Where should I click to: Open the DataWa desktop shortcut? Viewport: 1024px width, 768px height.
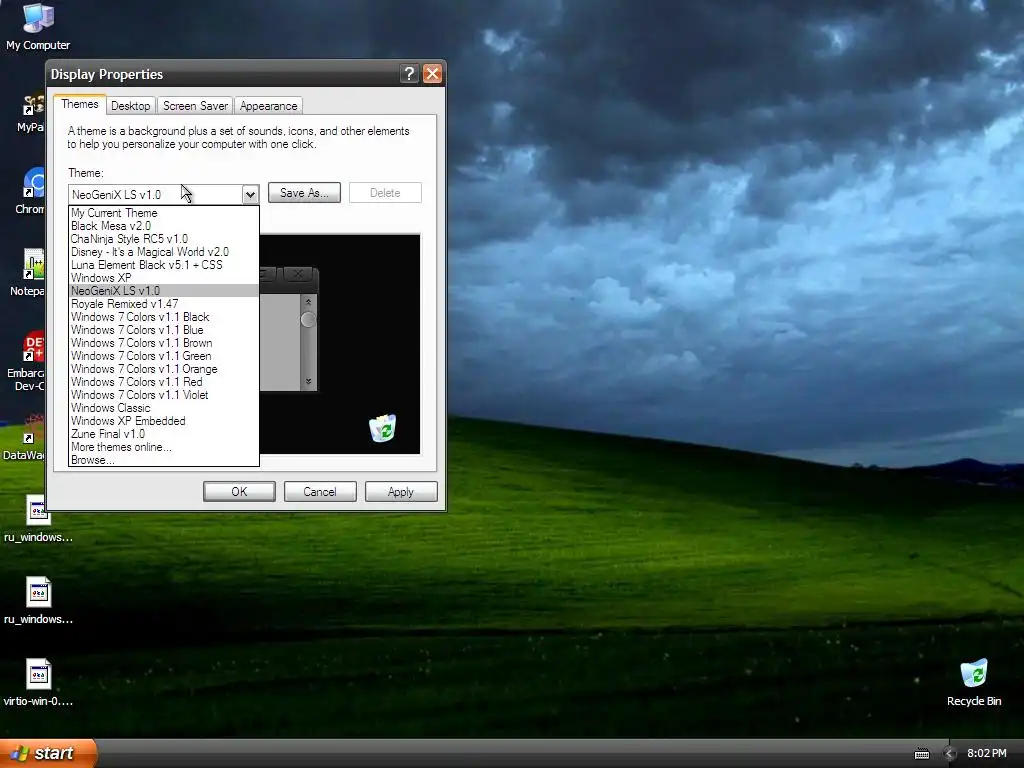click(27, 438)
